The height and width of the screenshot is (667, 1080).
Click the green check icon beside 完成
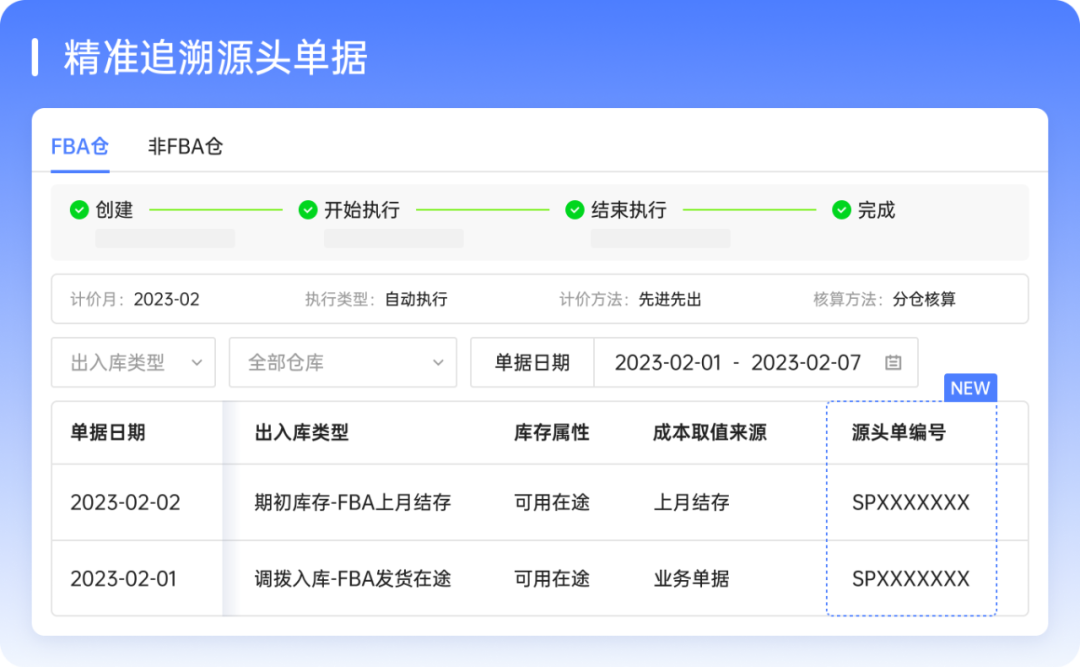click(x=841, y=210)
